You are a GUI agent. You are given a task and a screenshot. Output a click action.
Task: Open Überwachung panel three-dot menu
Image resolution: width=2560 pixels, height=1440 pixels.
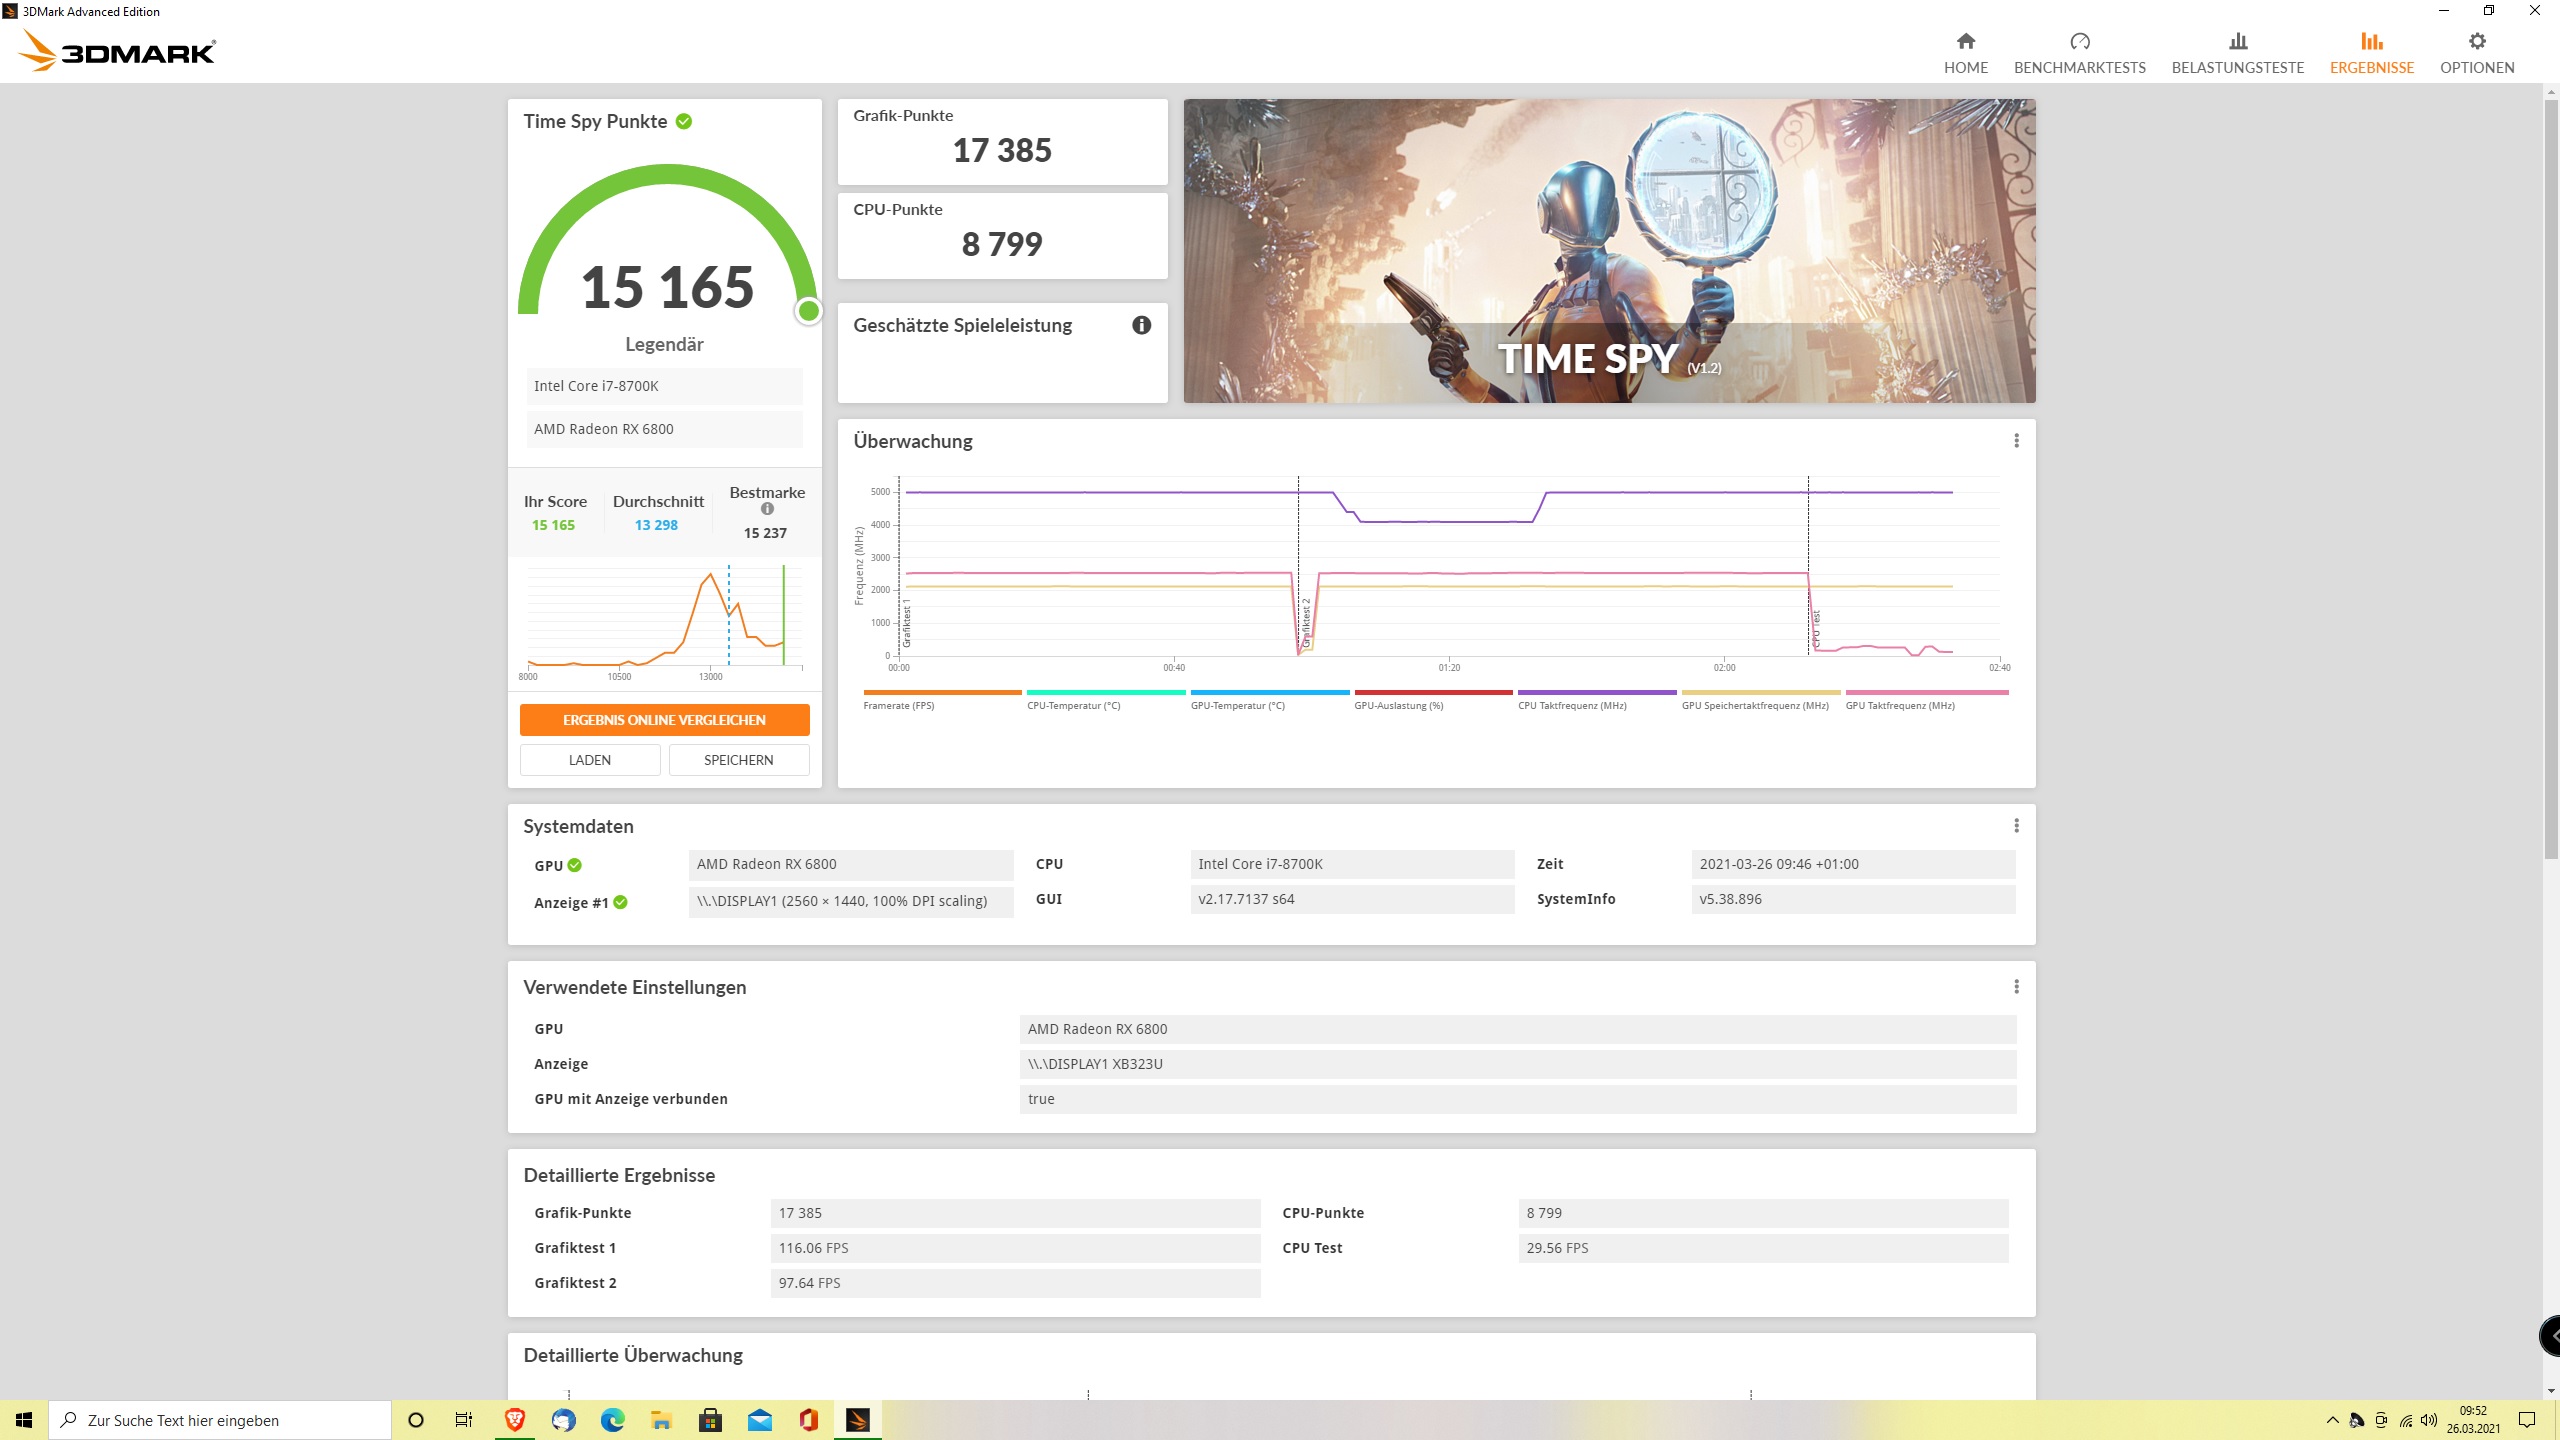2016,441
